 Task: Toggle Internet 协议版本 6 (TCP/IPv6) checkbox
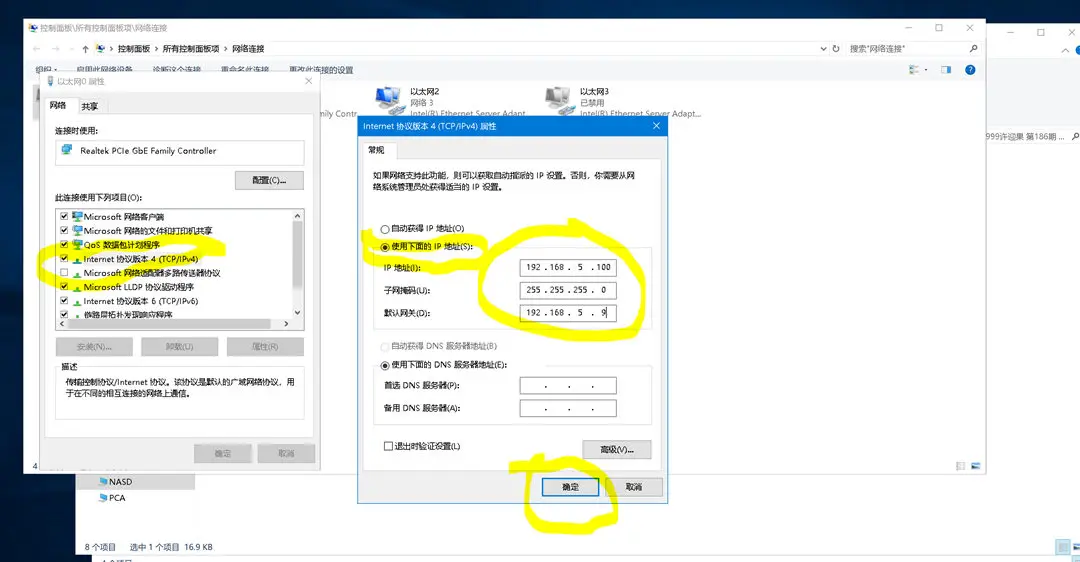pyautogui.click(x=64, y=301)
